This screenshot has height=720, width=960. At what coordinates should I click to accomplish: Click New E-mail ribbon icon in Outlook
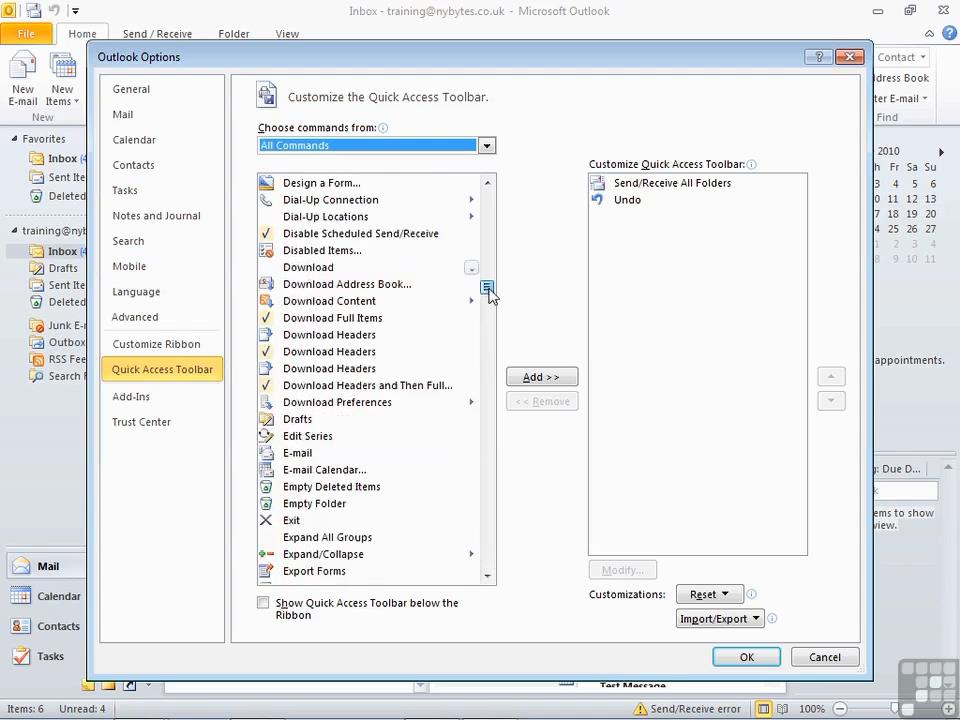pyautogui.click(x=23, y=65)
